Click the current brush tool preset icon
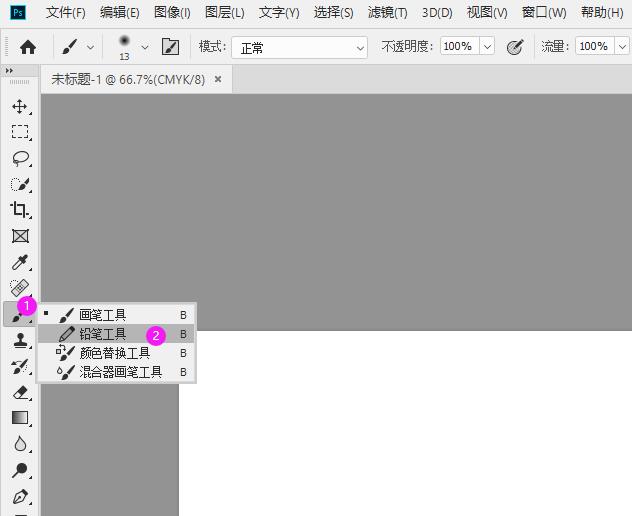632x516 pixels. pyautogui.click(x=70, y=47)
